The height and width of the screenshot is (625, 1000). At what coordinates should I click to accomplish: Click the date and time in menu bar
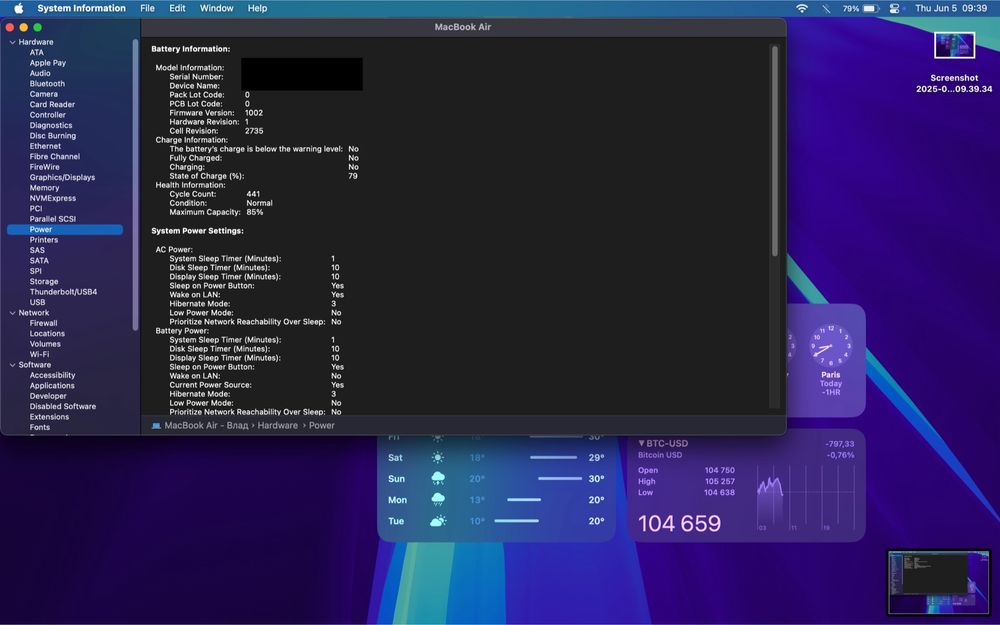pyautogui.click(x=951, y=8)
